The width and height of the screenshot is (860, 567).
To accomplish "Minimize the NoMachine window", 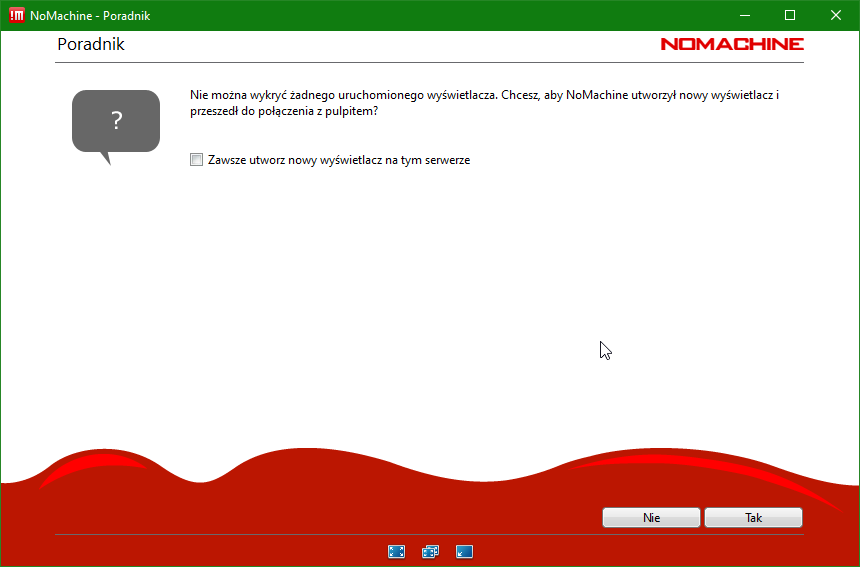I will pos(744,15).
